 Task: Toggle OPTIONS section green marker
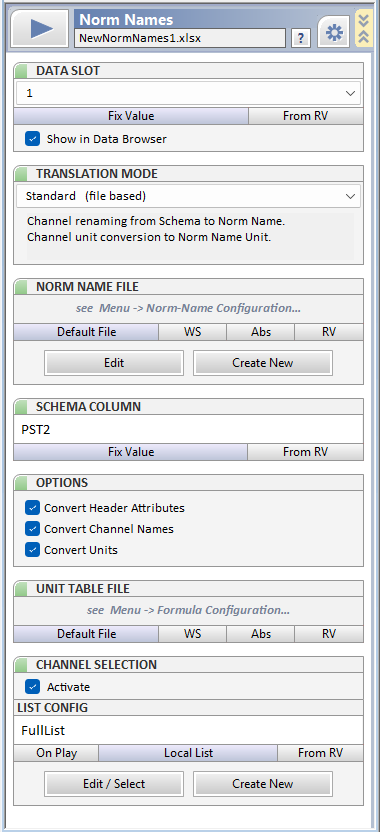click(20, 483)
